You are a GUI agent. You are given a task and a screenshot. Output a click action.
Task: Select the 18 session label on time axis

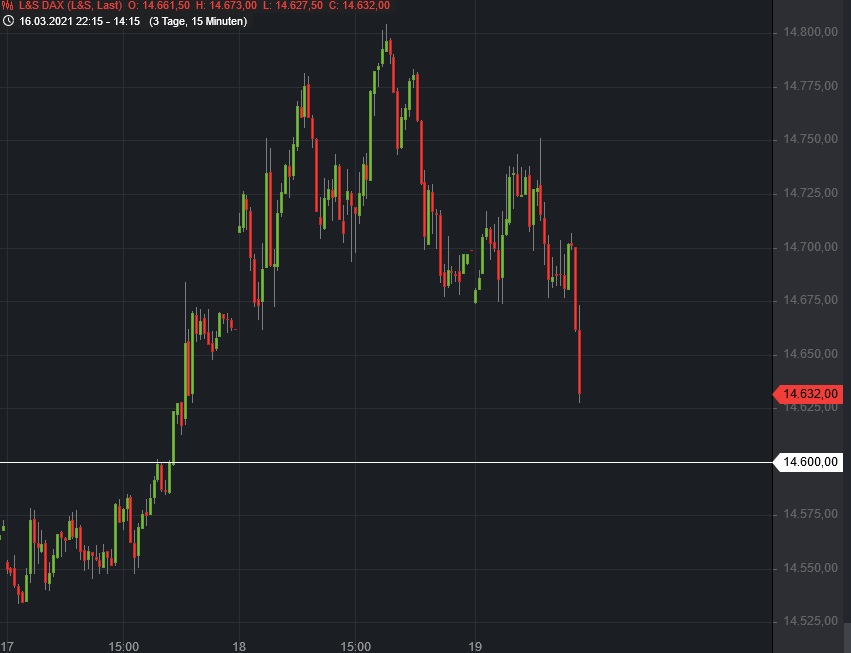coord(240,646)
